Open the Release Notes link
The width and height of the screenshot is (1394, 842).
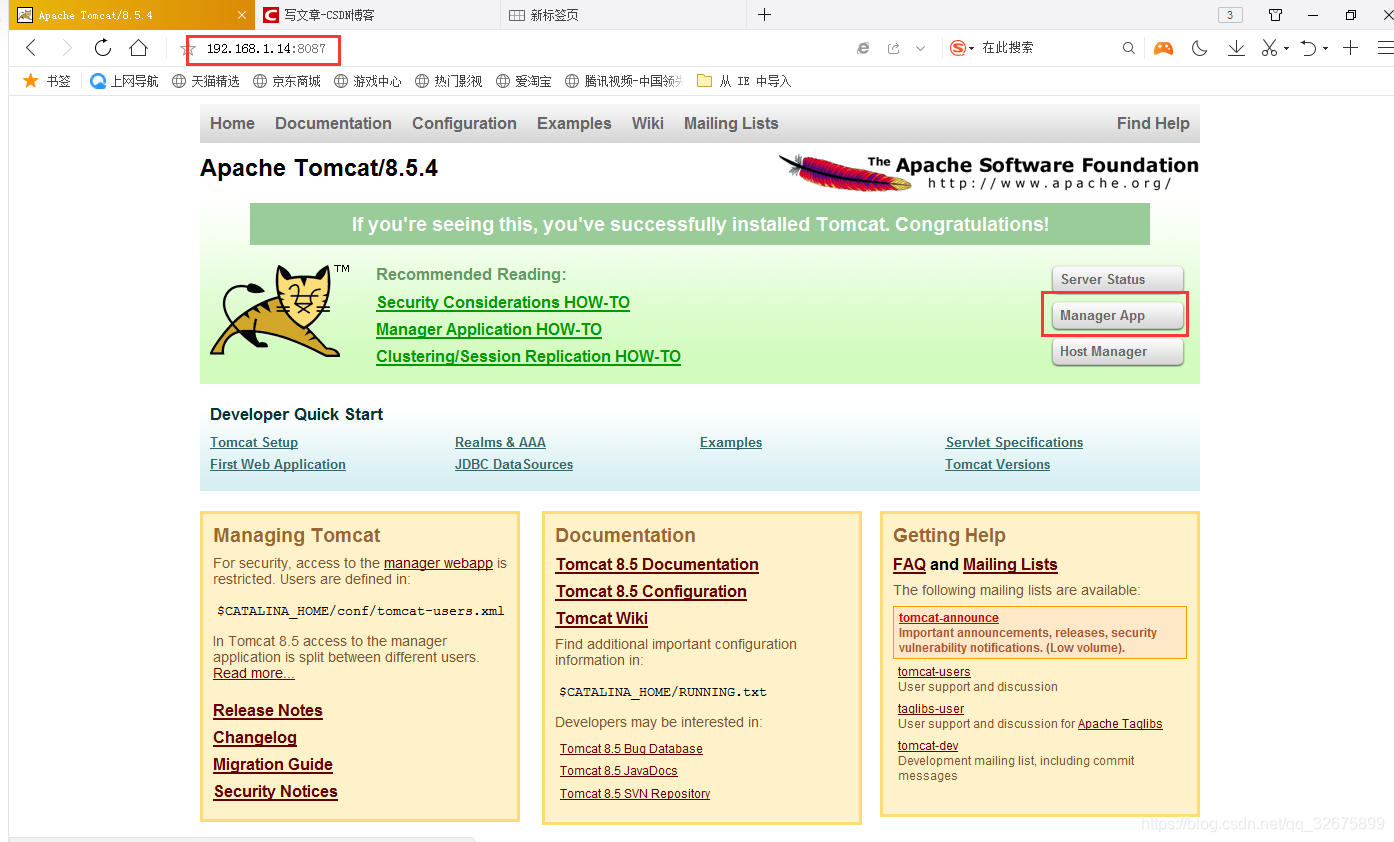tap(268, 710)
